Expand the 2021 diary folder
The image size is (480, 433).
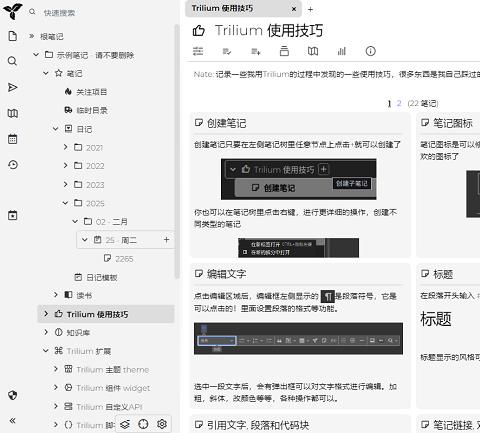pos(65,147)
